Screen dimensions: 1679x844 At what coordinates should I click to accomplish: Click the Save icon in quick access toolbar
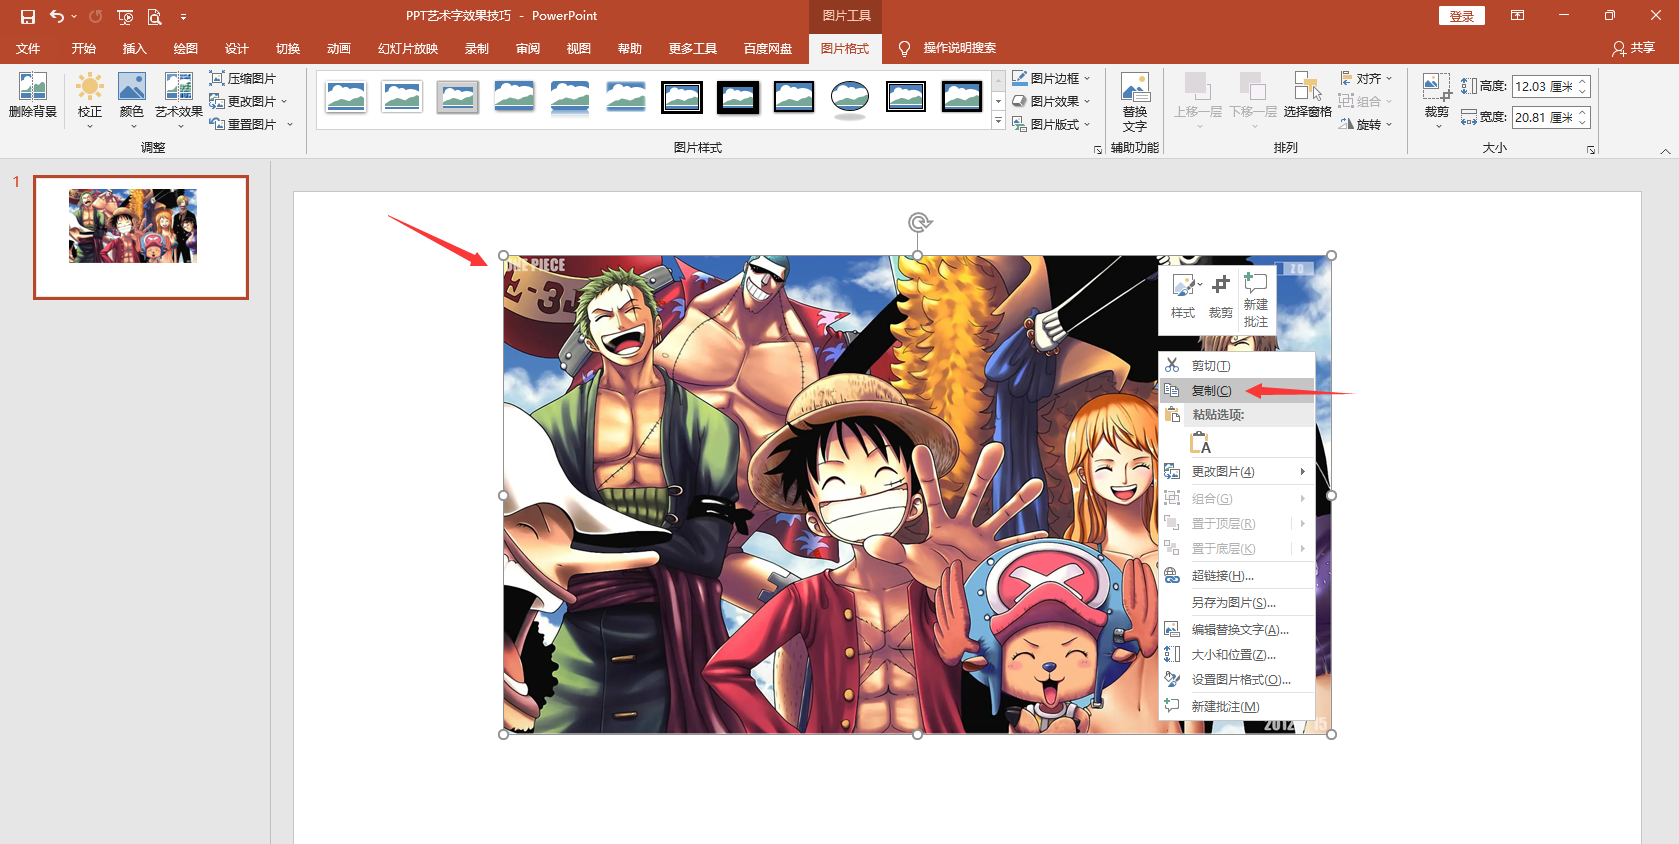pyautogui.click(x=28, y=16)
